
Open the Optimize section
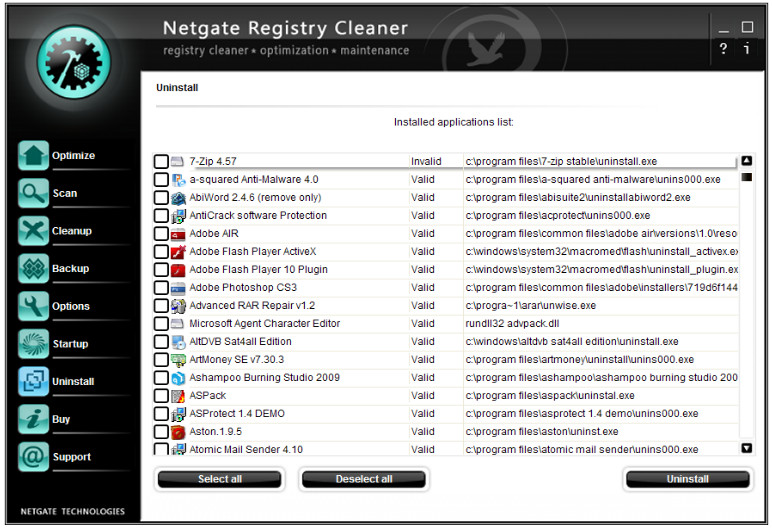[73, 156]
